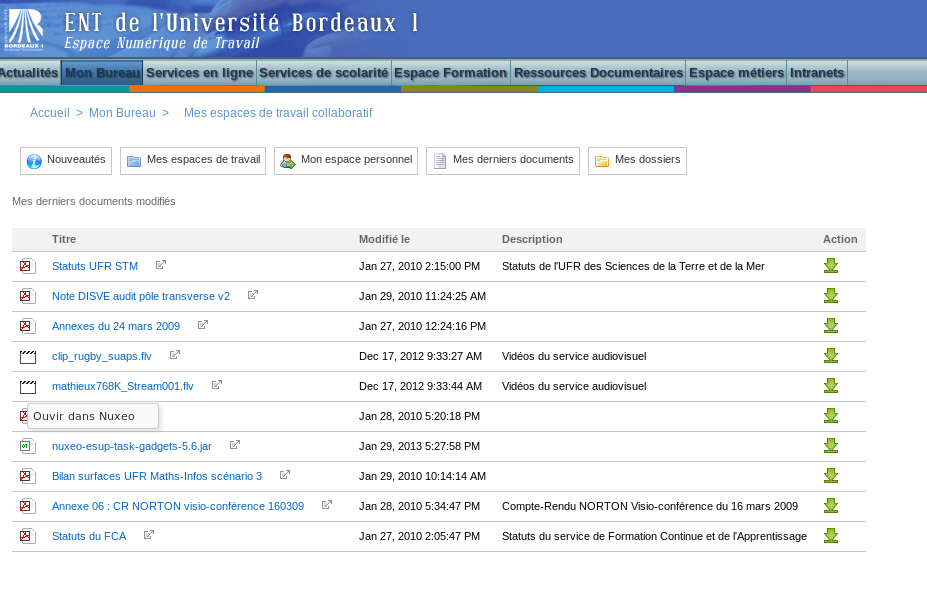The image size is (927, 596).
Task: Open Mes espaces de travail
Action: (x=193, y=161)
